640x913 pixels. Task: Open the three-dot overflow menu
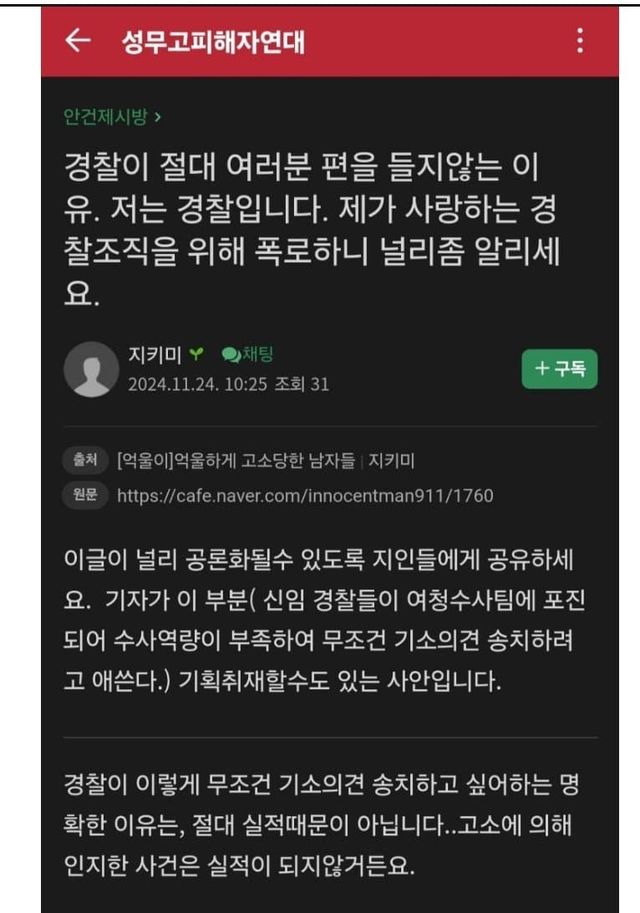tap(579, 41)
